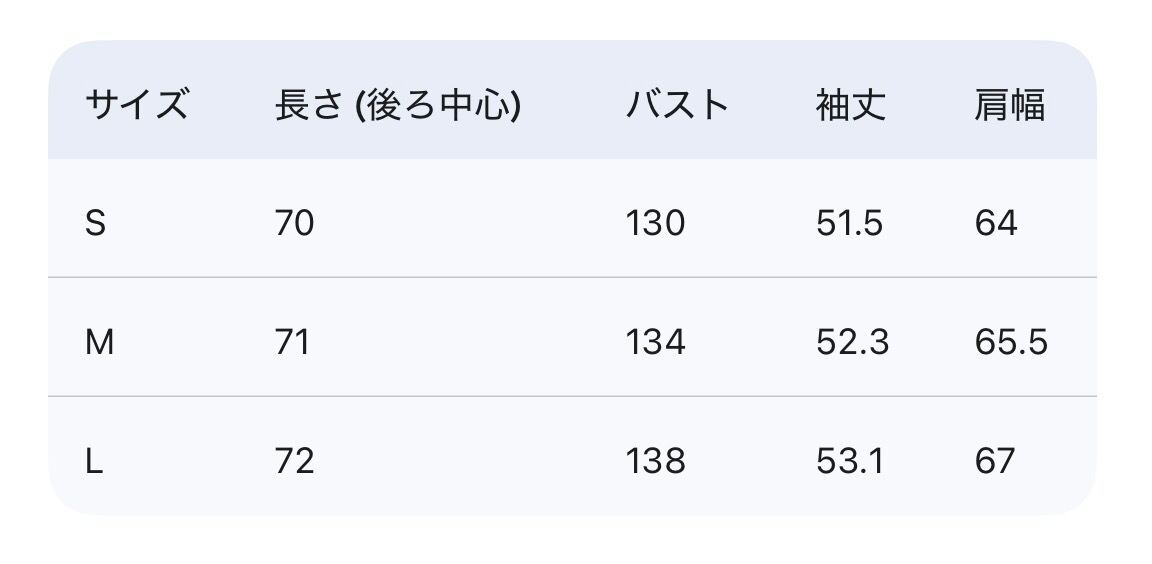Click bust measurement 134
This screenshot has width=1152, height=564.
click(655, 343)
